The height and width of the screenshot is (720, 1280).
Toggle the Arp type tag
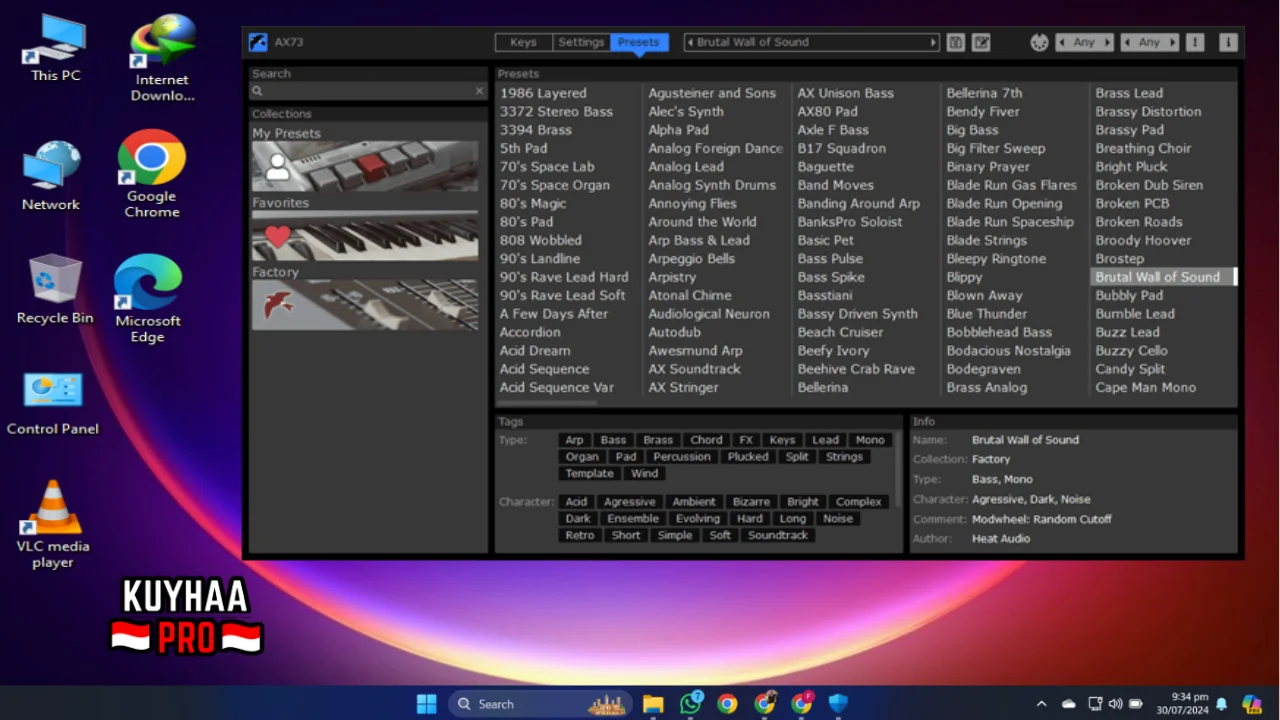(574, 440)
